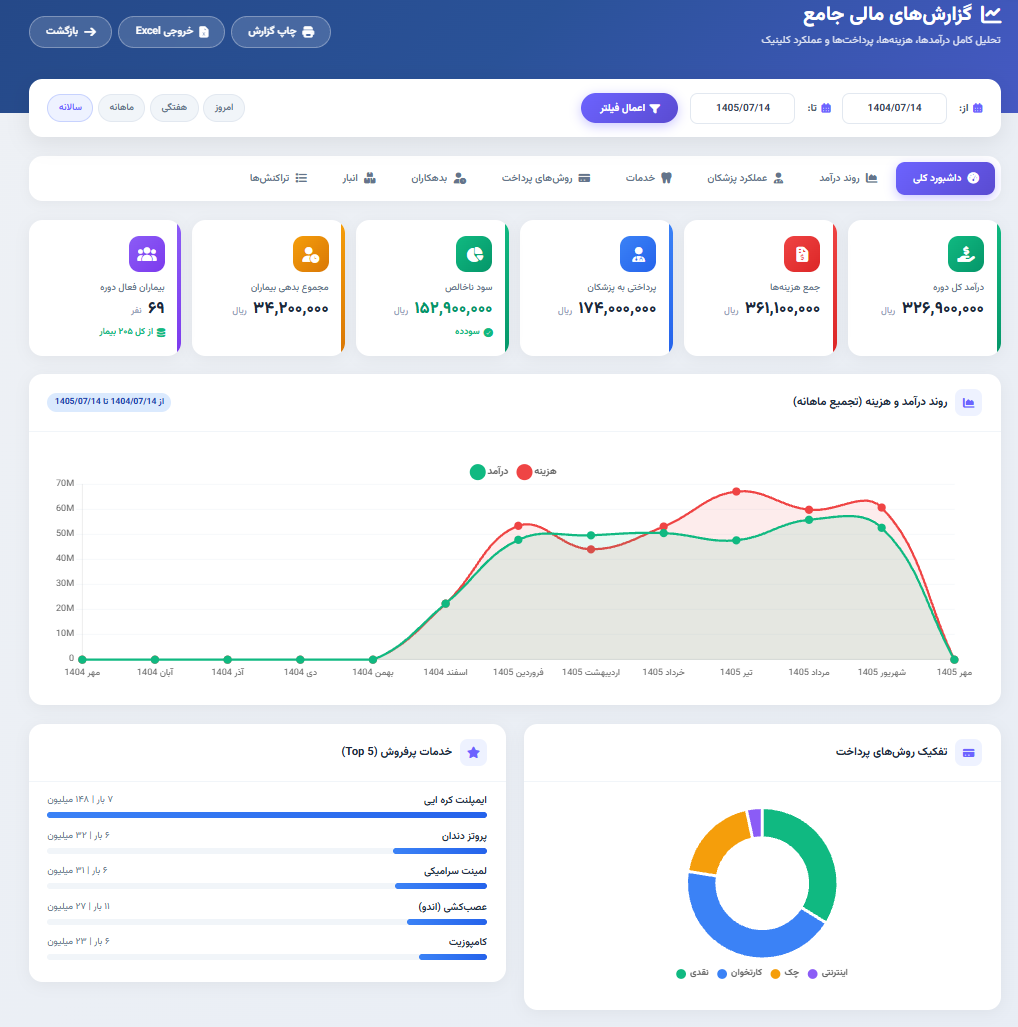The width and height of the screenshot is (1018, 1027).
Task: Click the blue doctor payments card icon
Action: tap(638, 254)
